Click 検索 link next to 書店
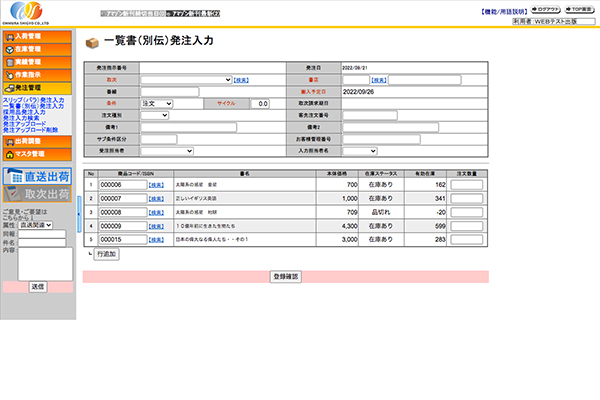This screenshot has width=600, height=400. 379,80
